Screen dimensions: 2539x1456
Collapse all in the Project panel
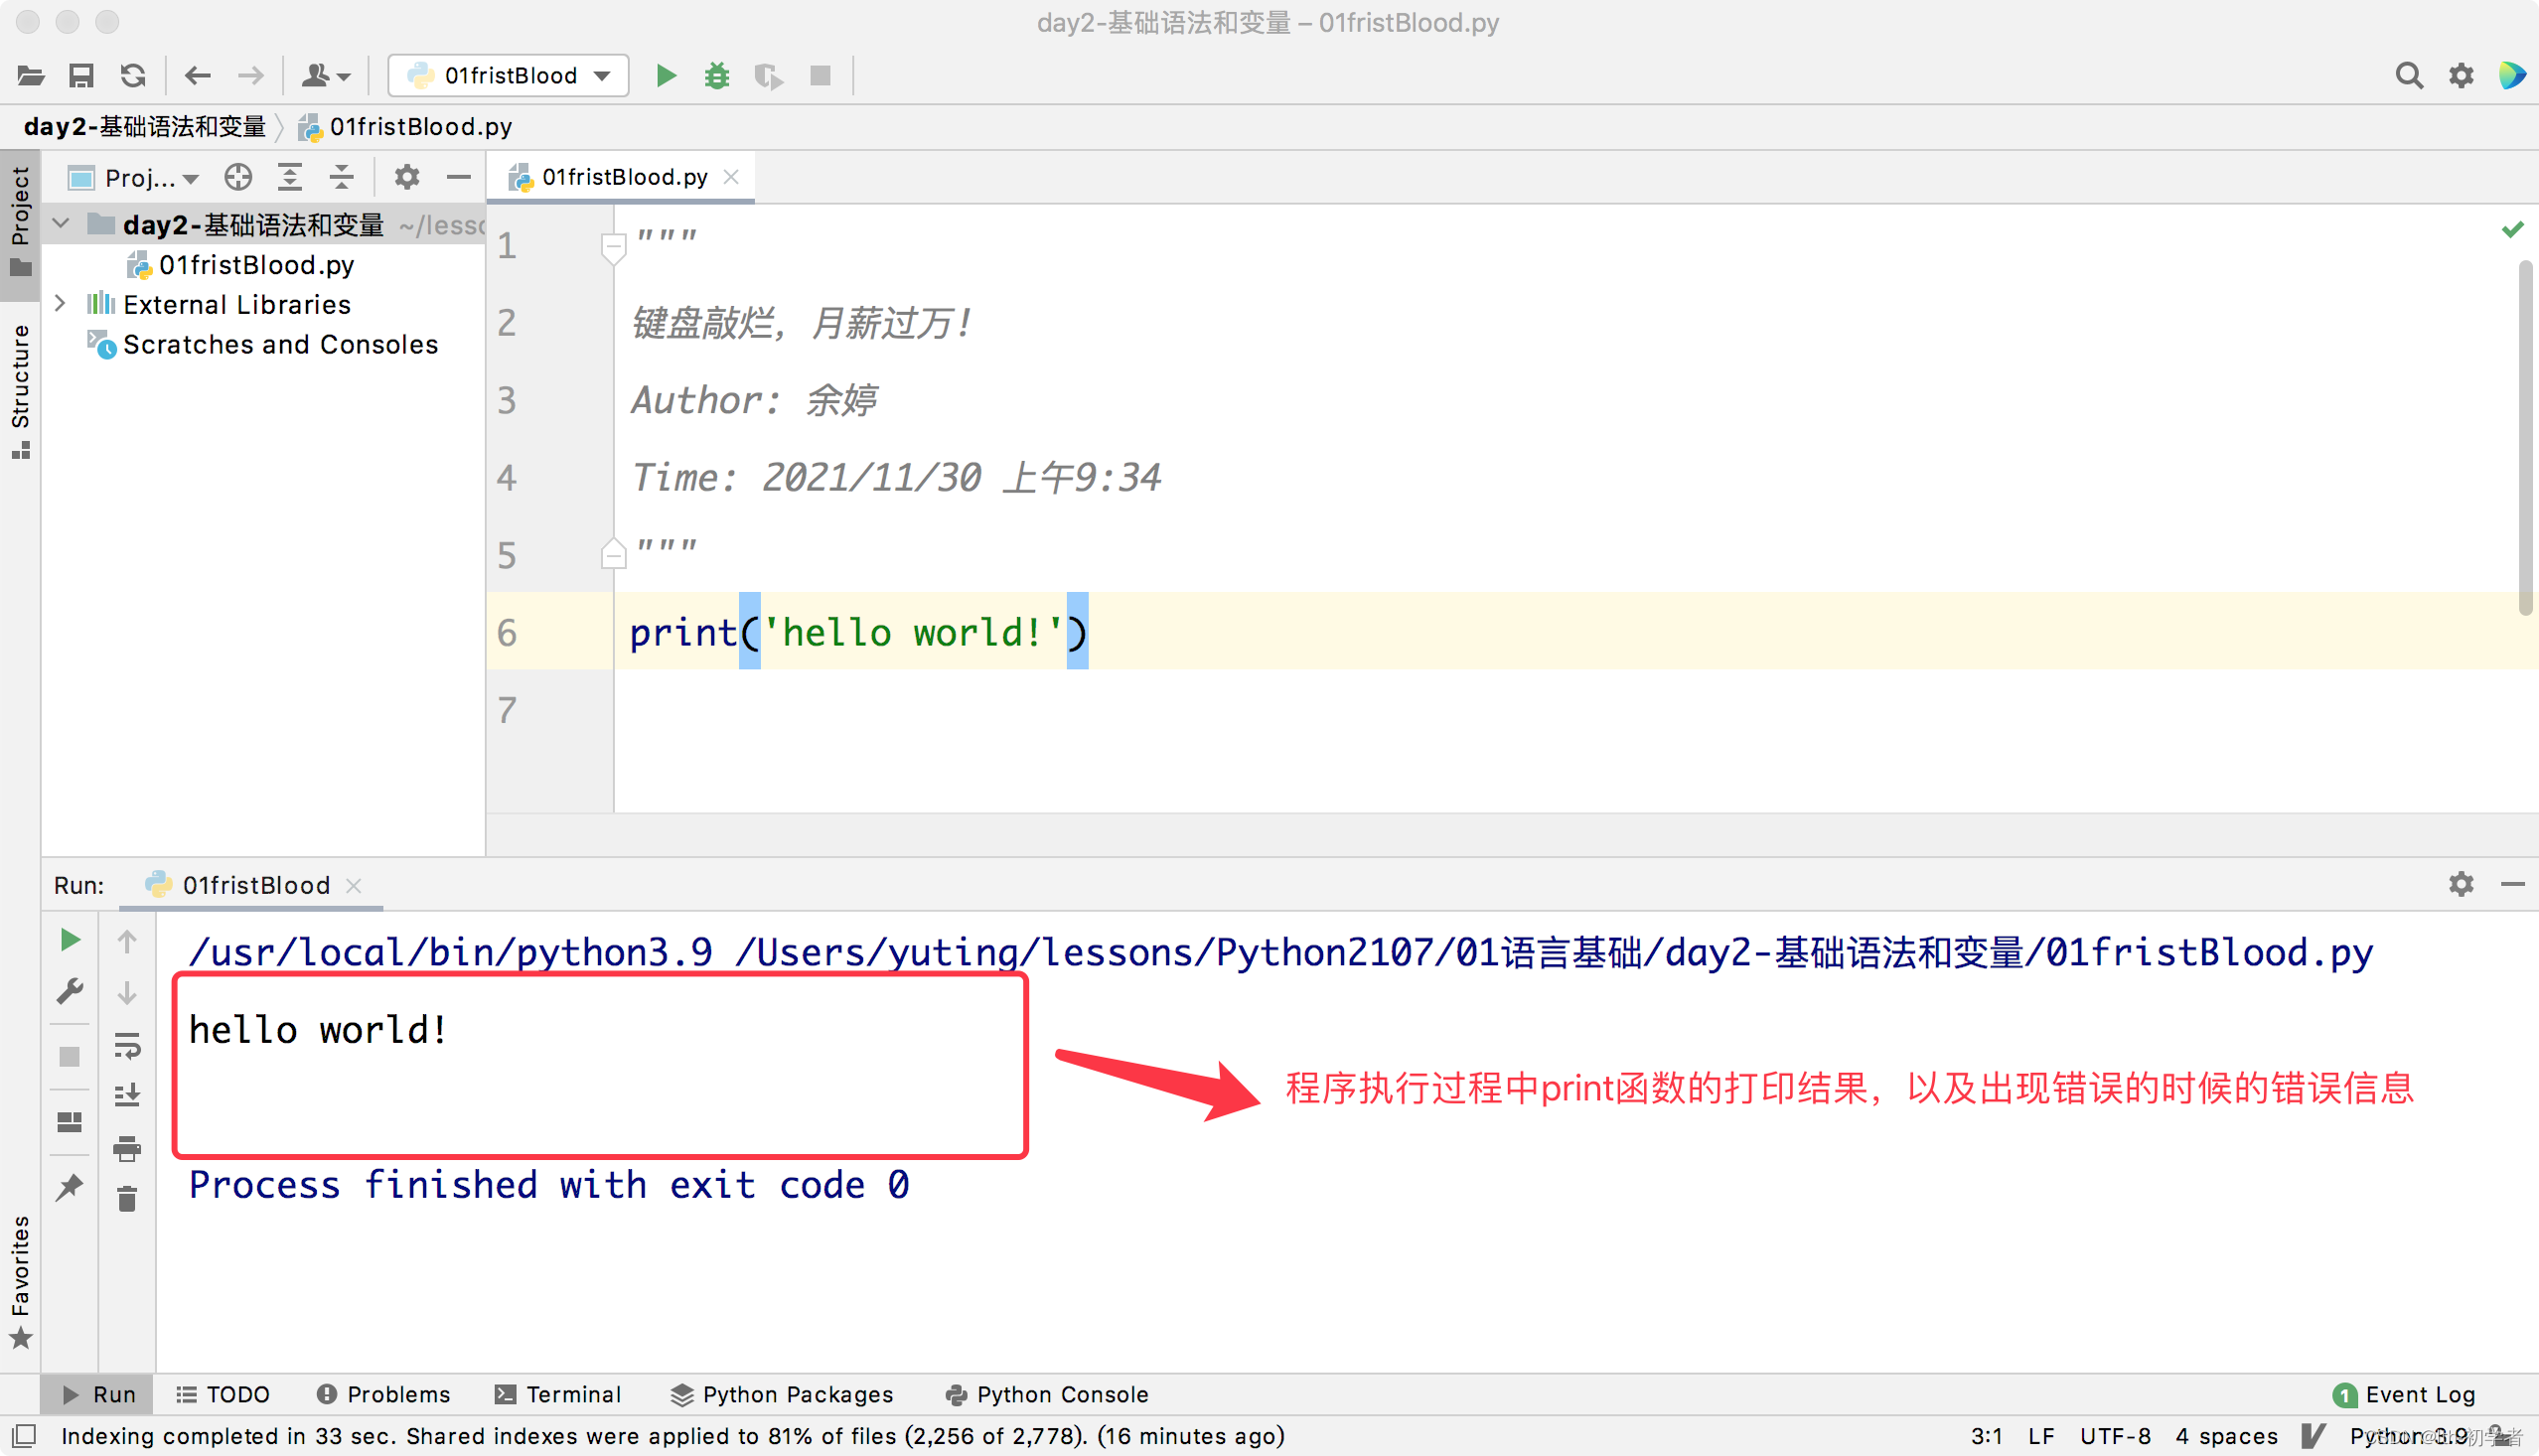[342, 178]
